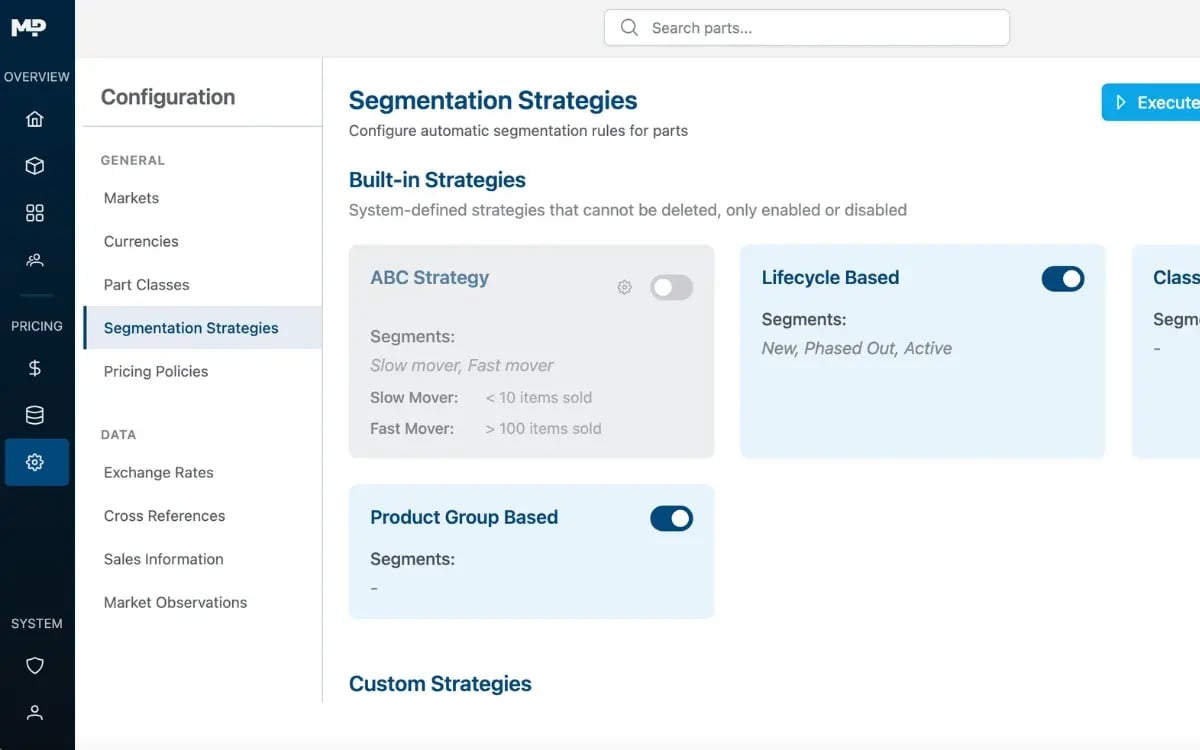Select Markets in the configuration menu
The width and height of the screenshot is (1200, 750).
click(x=130, y=198)
